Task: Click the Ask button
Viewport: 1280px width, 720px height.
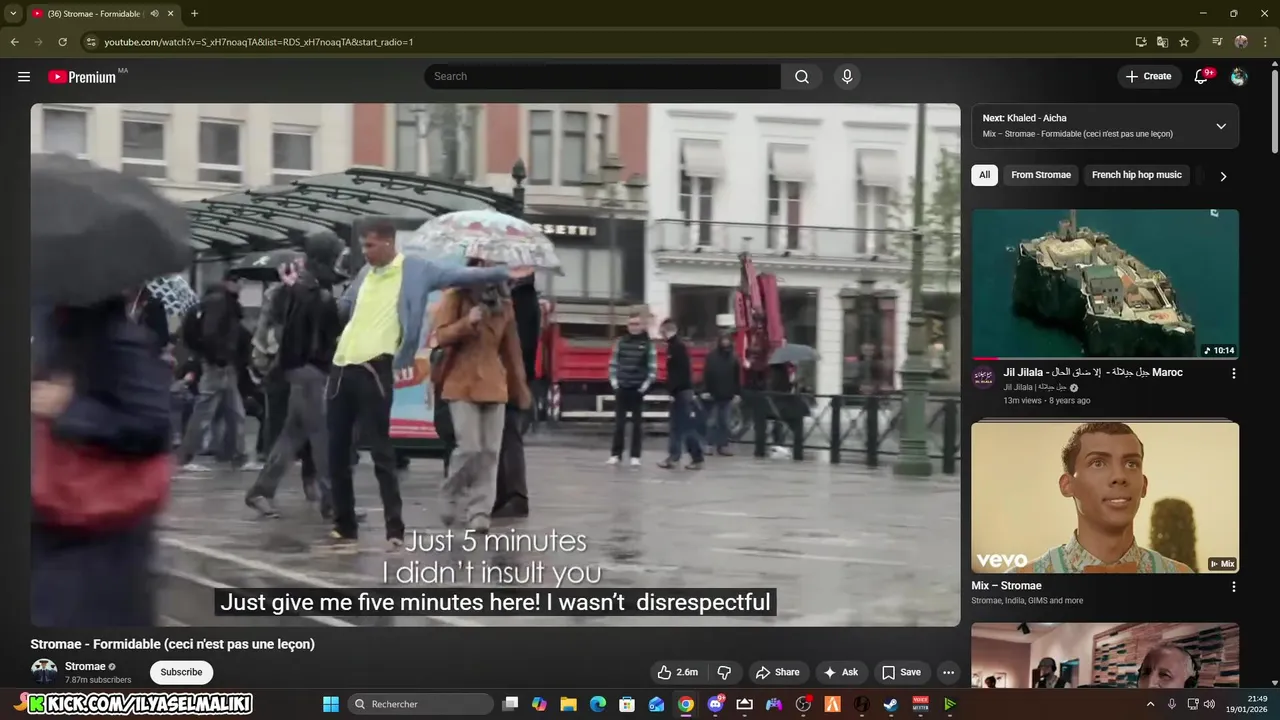Action: click(x=840, y=672)
